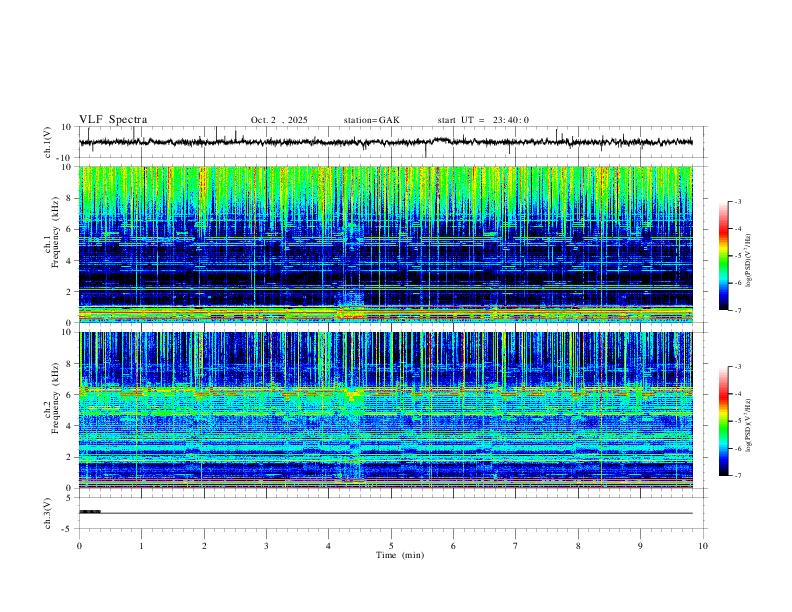Click the upper colorbar tick "-5"
The height and width of the screenshot is (612, 792).
(x=737, y=256)
